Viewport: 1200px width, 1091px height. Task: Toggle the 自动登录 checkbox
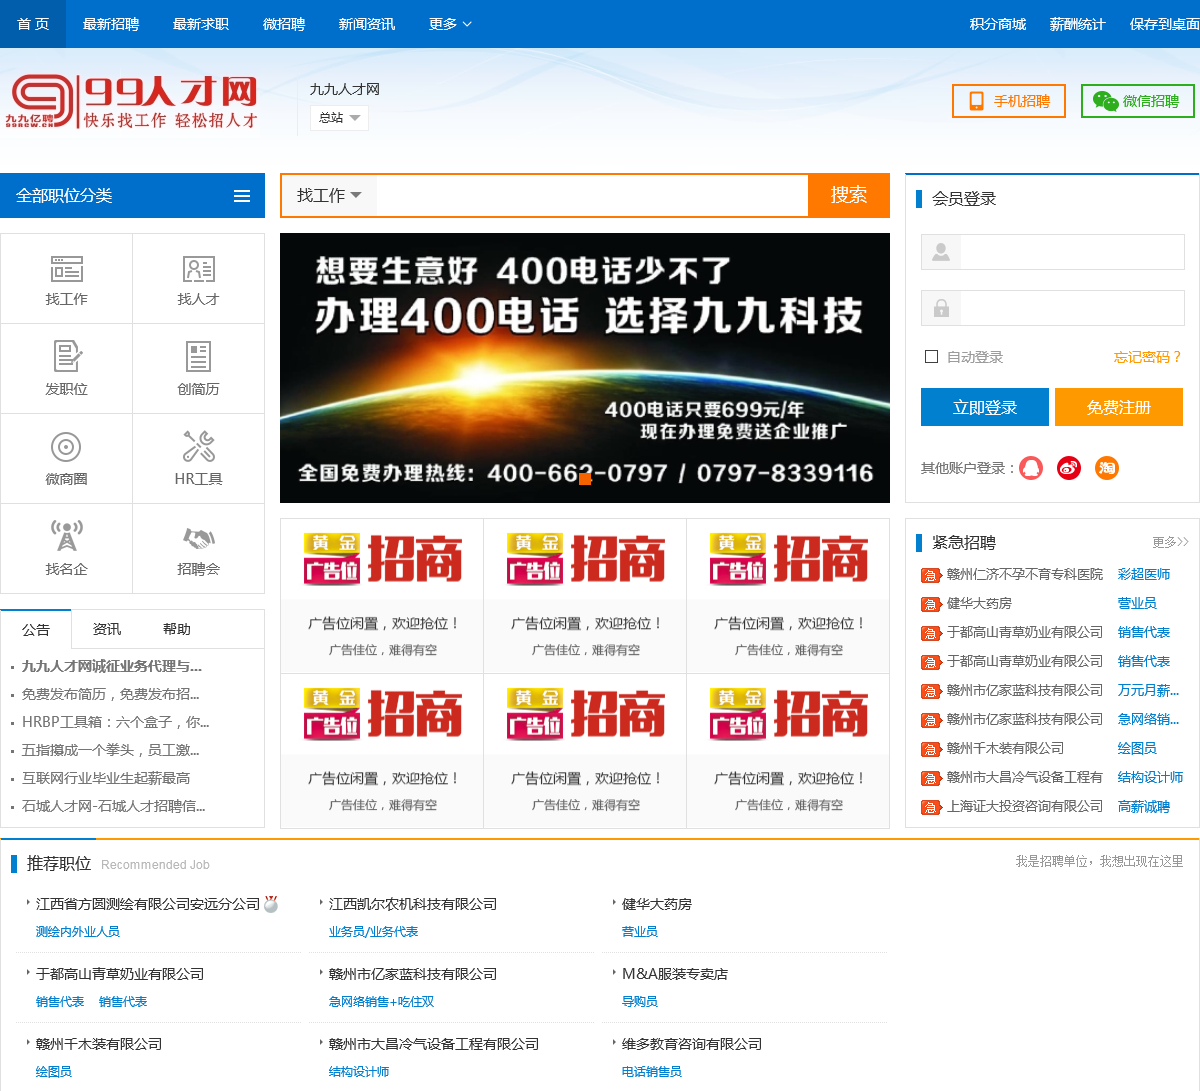[932, 357]
